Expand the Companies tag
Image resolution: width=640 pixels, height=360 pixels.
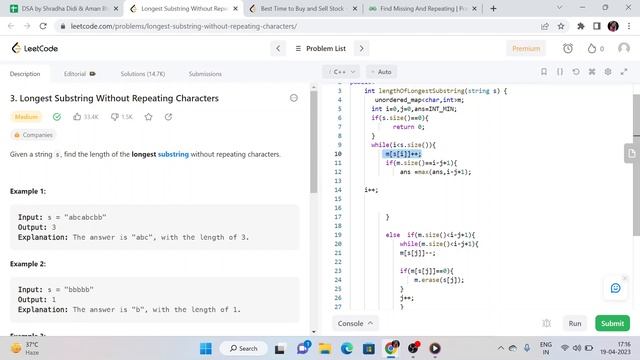pos(33,135)
